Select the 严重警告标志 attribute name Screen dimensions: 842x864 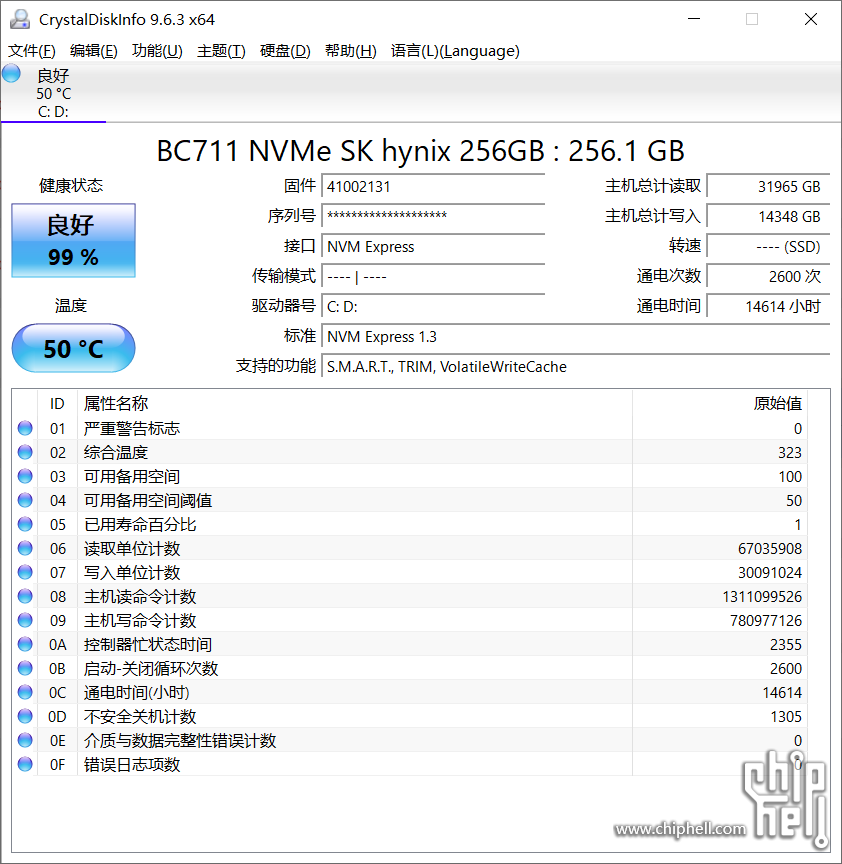pos(132,428)
